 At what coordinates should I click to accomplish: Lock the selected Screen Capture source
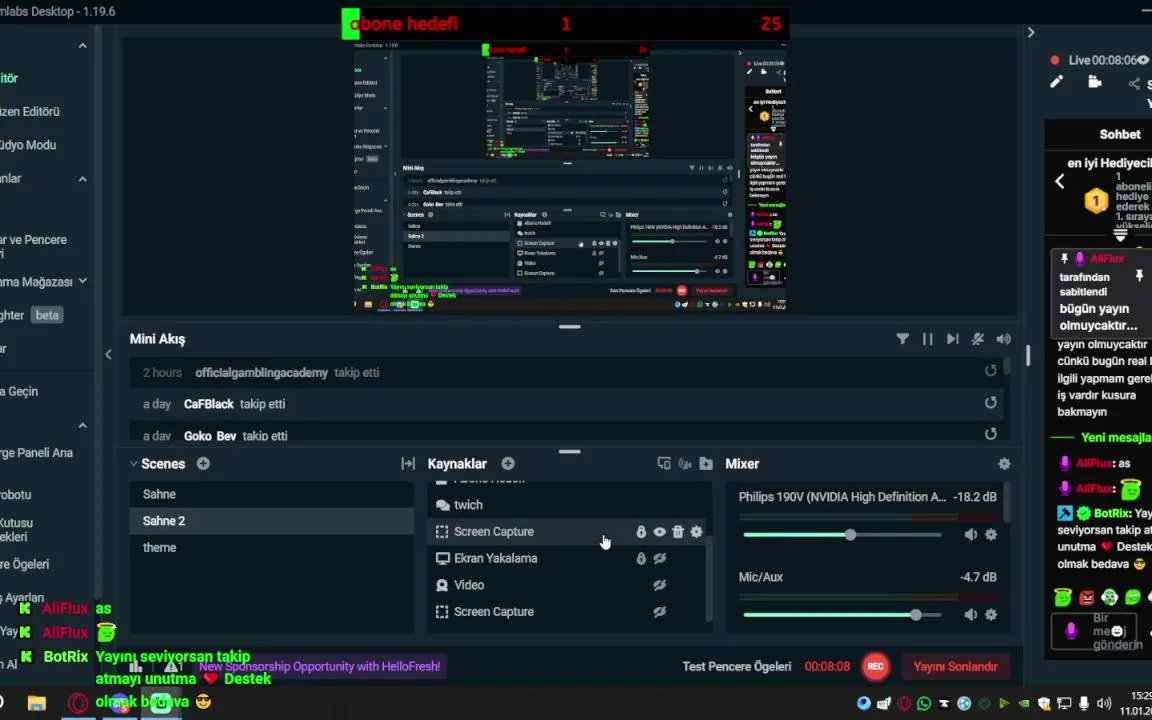click(641, 532)
